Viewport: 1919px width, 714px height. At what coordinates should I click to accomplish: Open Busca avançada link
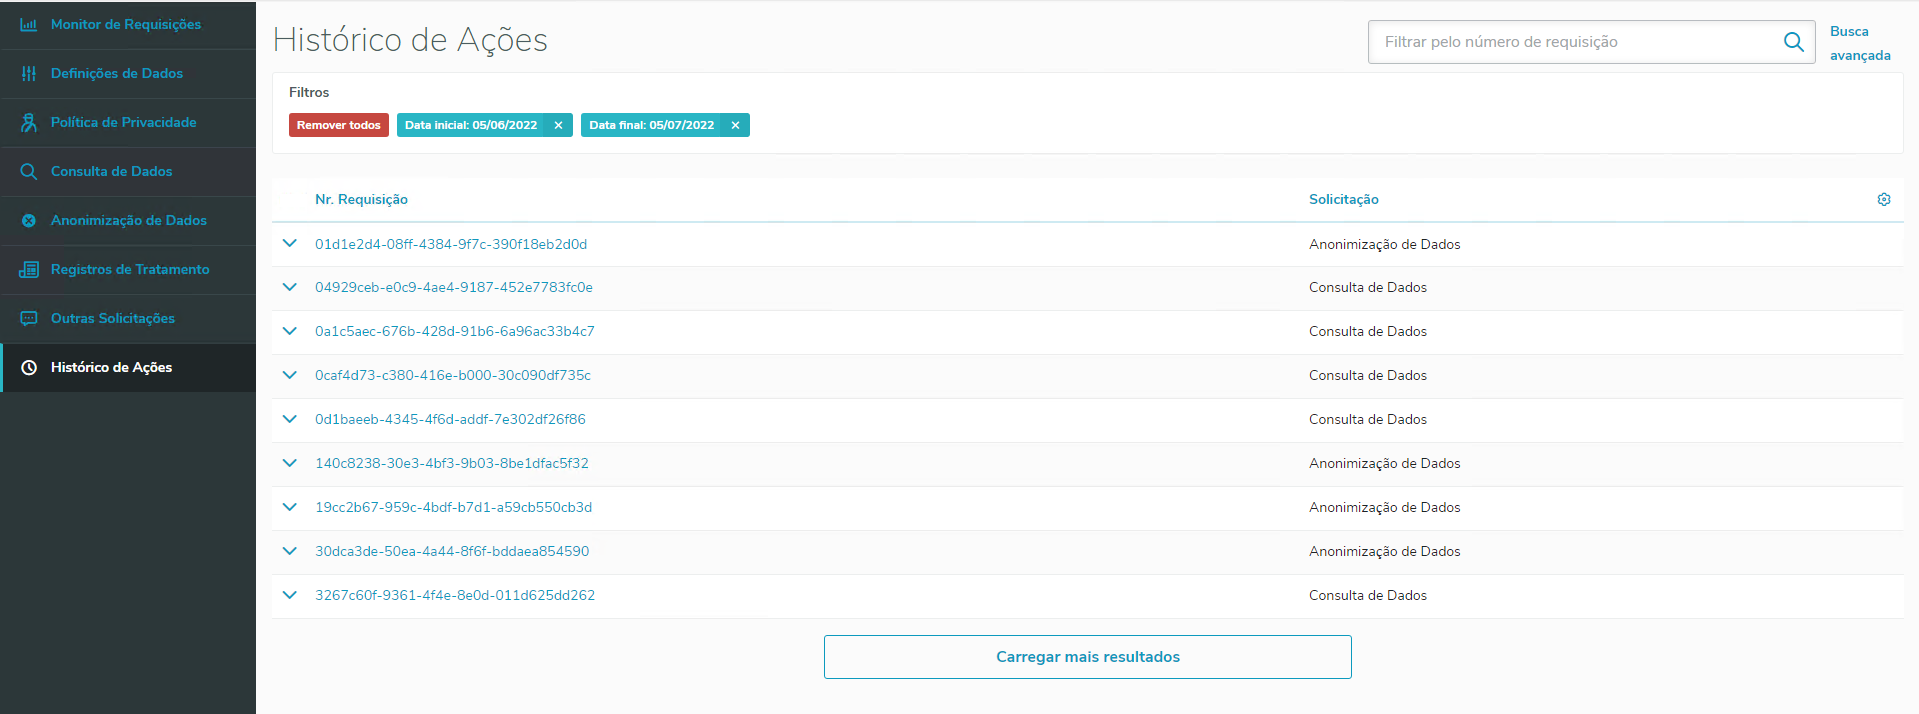pyautogui.click(x=1860, y=43)
